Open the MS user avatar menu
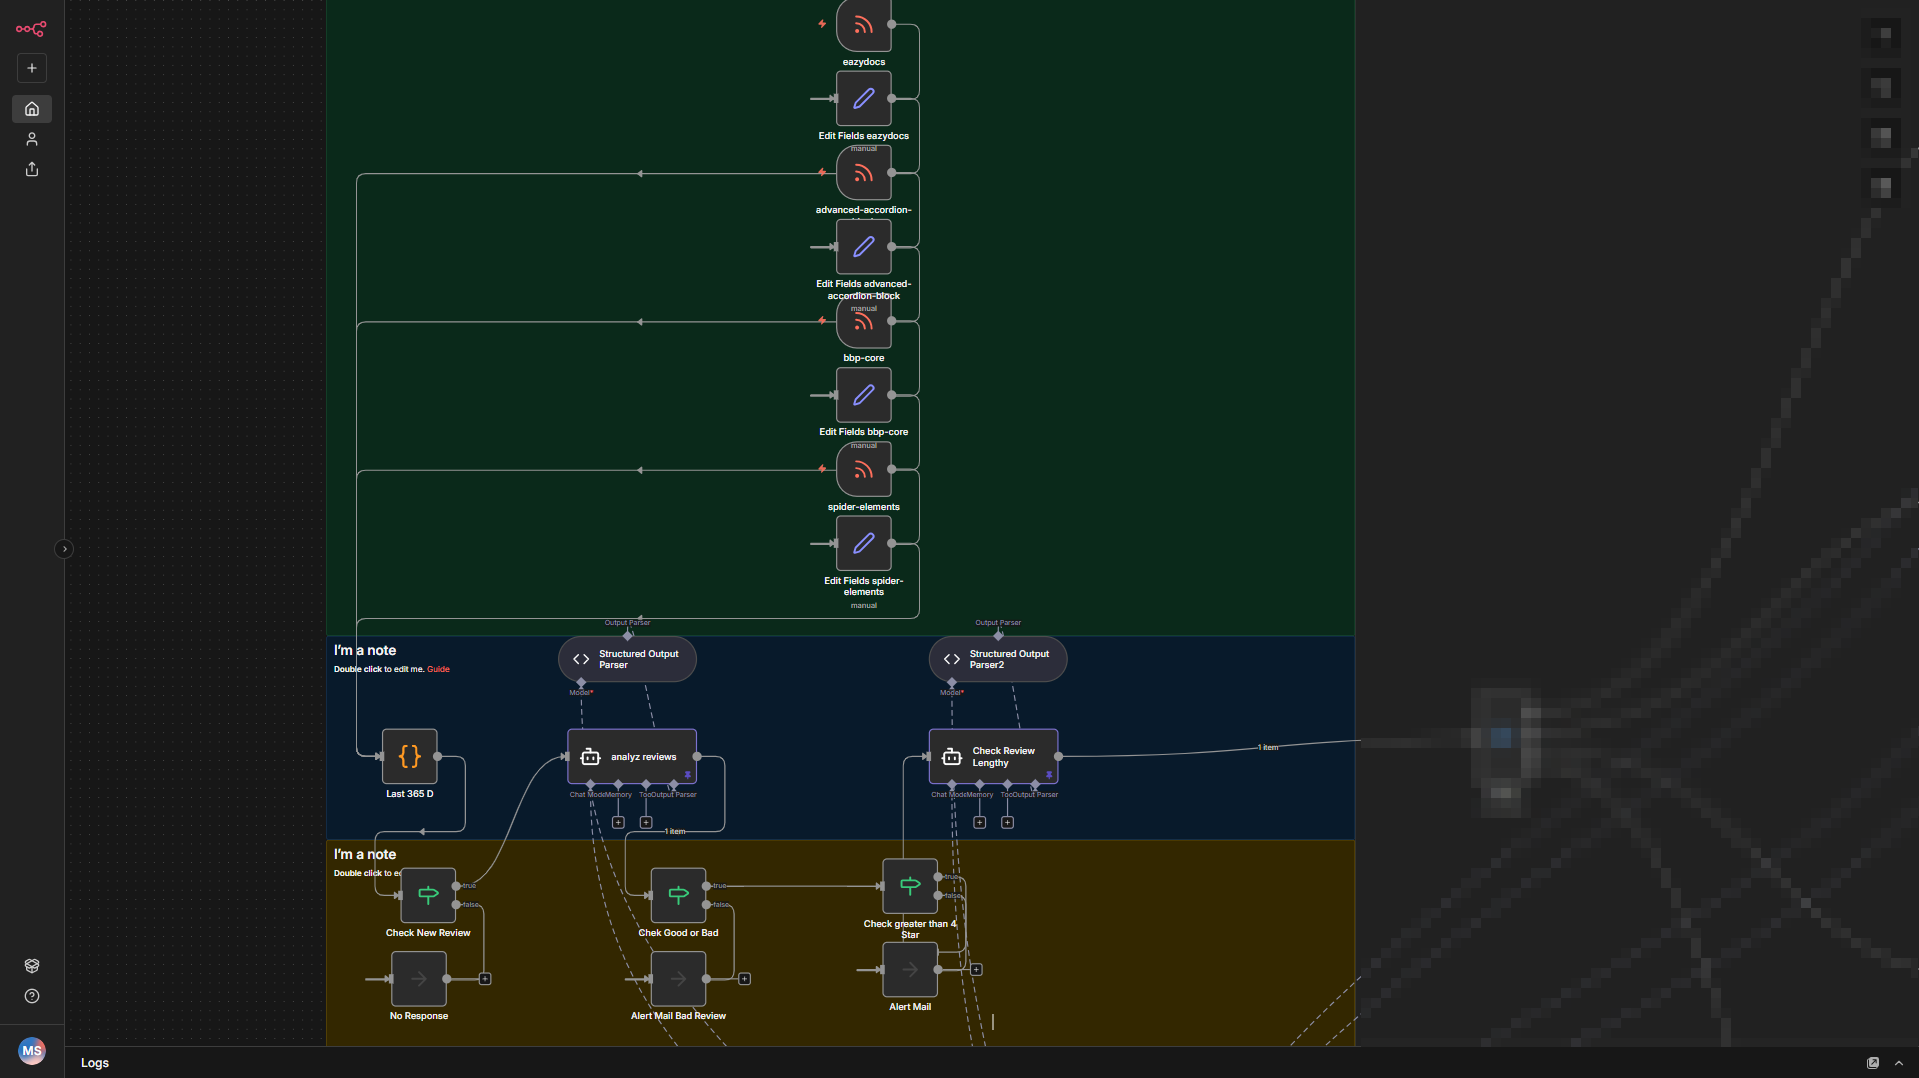This screenshot has width=1919, height=1078. coord(32,1050)
